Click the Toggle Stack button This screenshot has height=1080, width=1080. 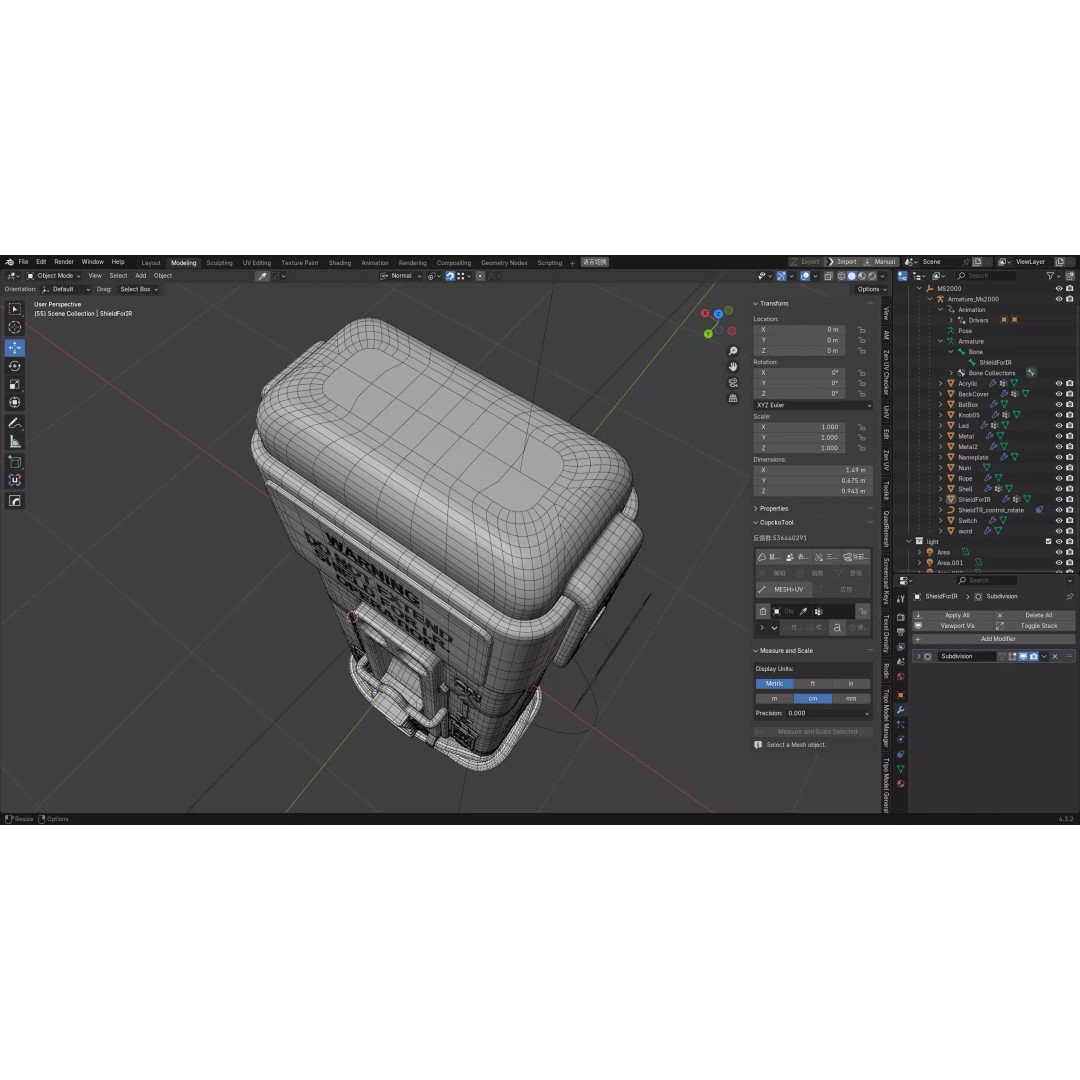pyautogui.click(x=1034, y=626)
